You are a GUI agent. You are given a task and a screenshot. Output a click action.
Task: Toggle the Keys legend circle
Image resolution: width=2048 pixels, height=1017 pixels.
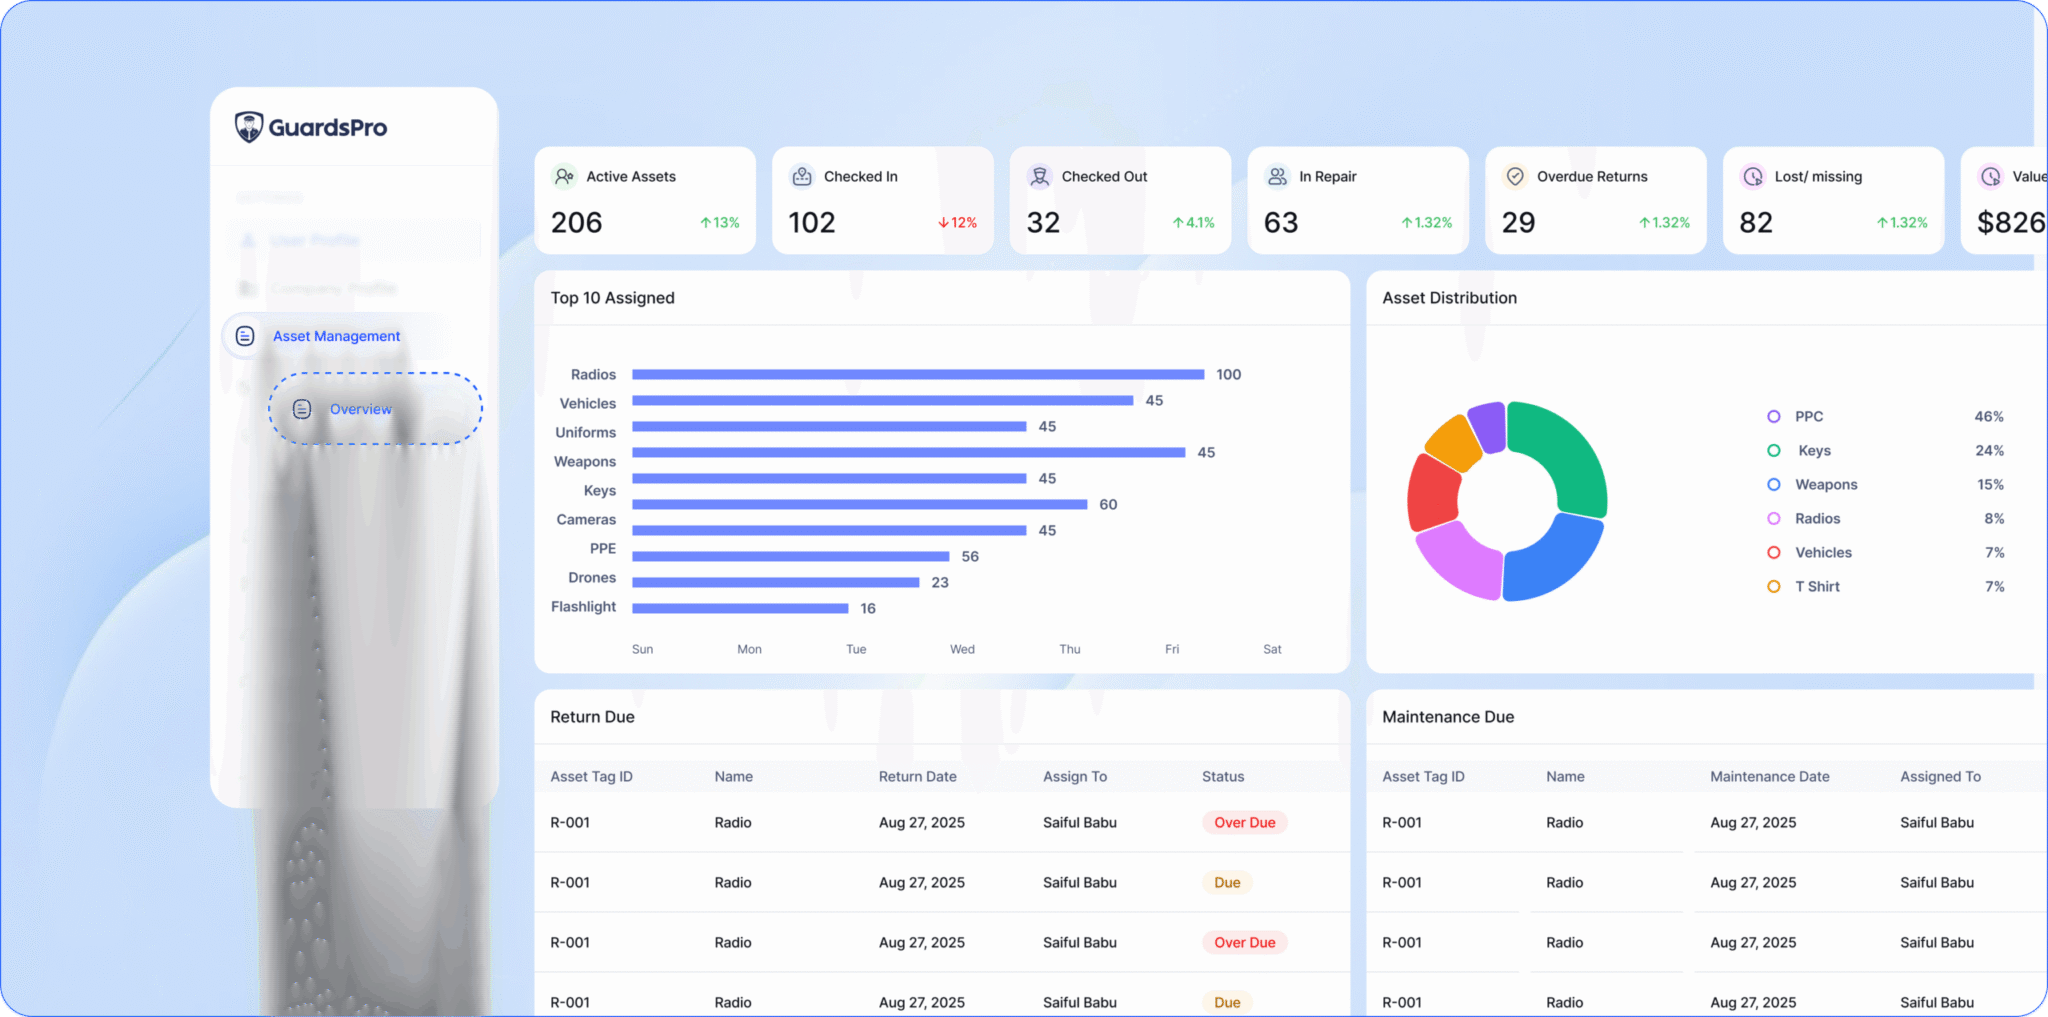(x=1773, y=450)
